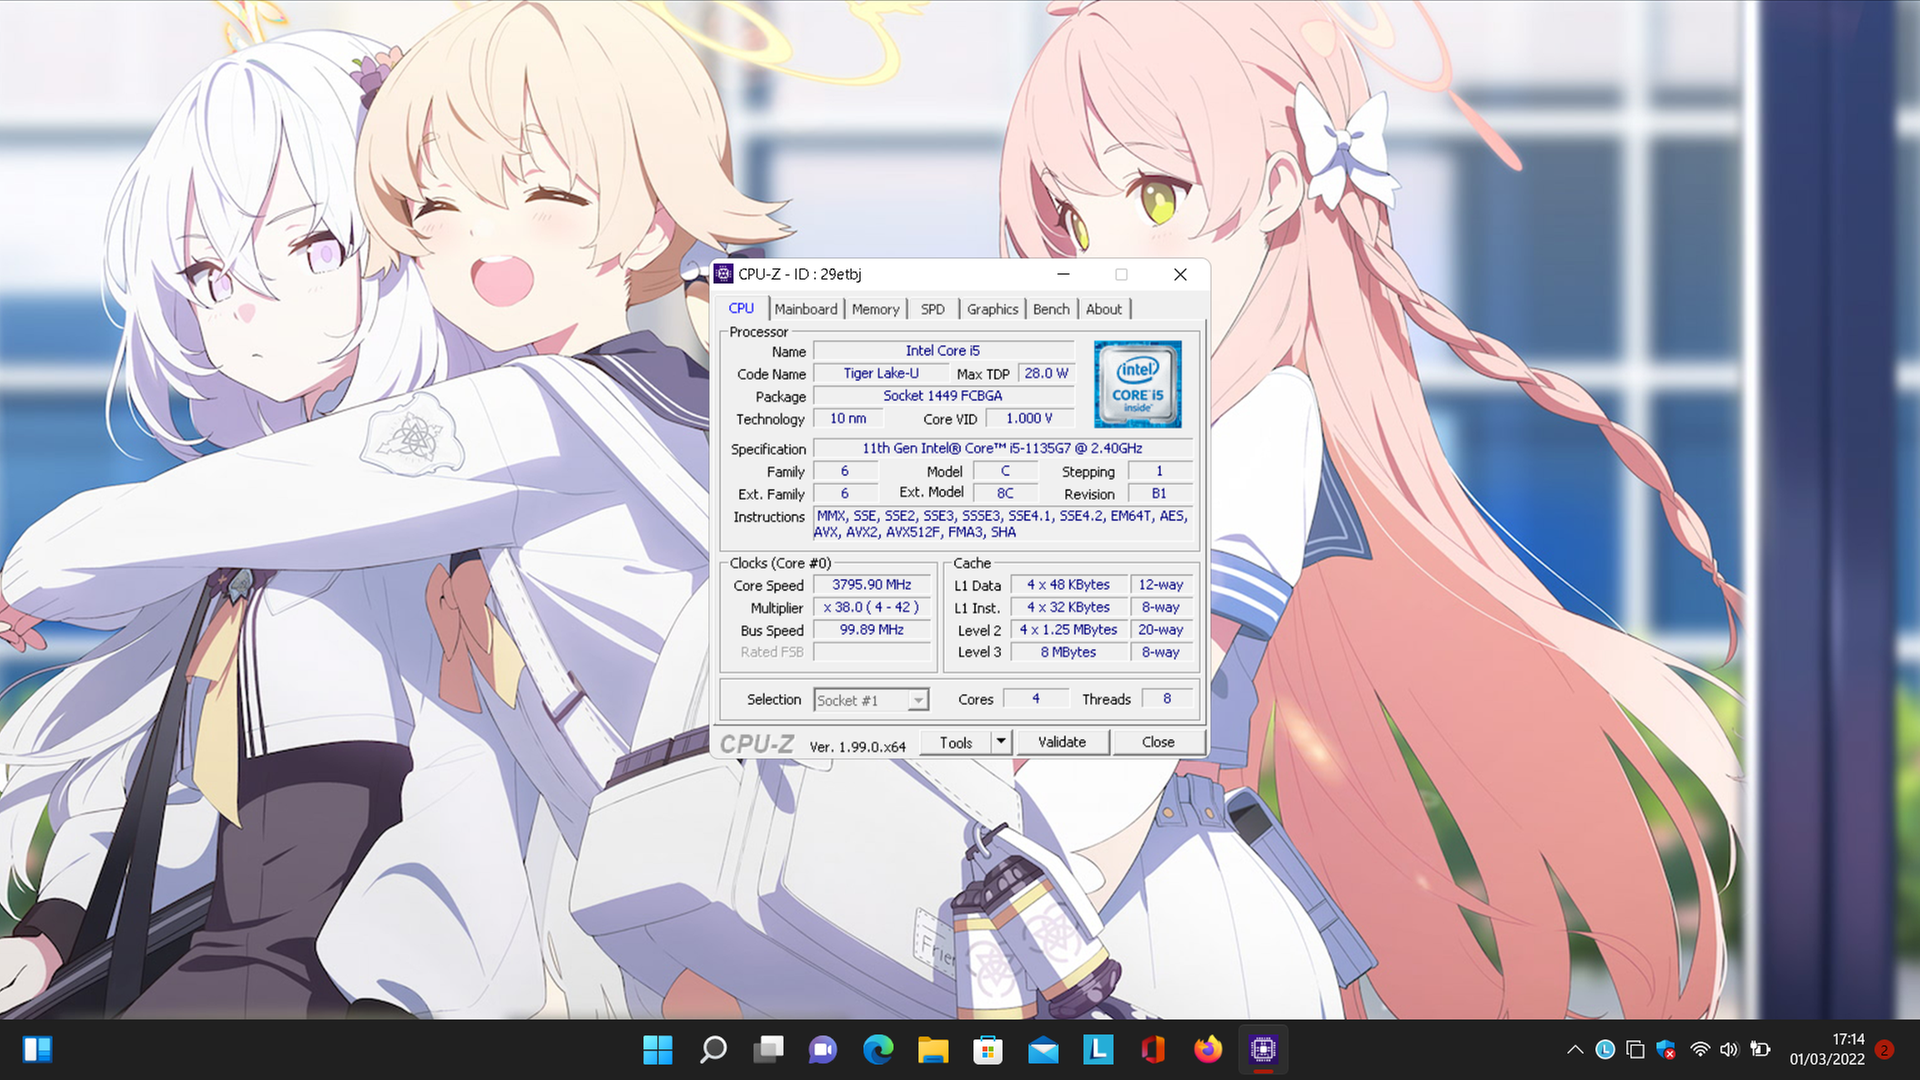1920x1080 pixels.
Task: Open the volume speaker tray icon
Action: click(1729, 1049)
